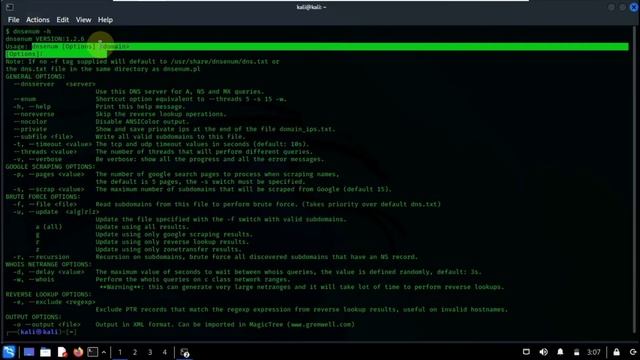Switch to workspace 4

pyautogui.click(x=164, y=352)
